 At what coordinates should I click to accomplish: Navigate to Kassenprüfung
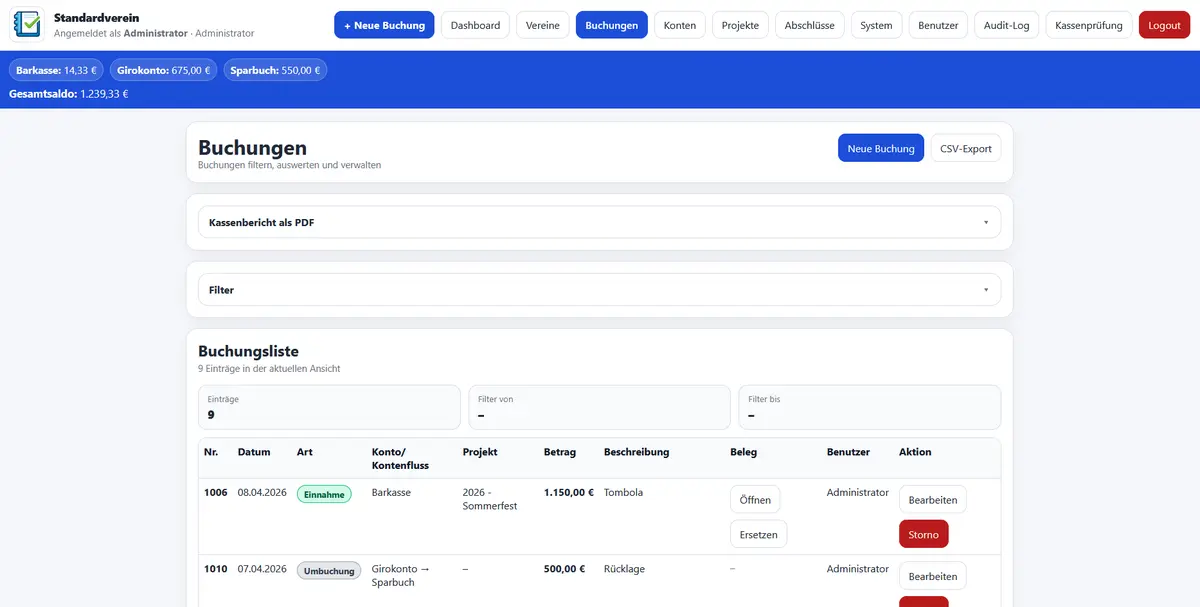[x=1089, y=25]
